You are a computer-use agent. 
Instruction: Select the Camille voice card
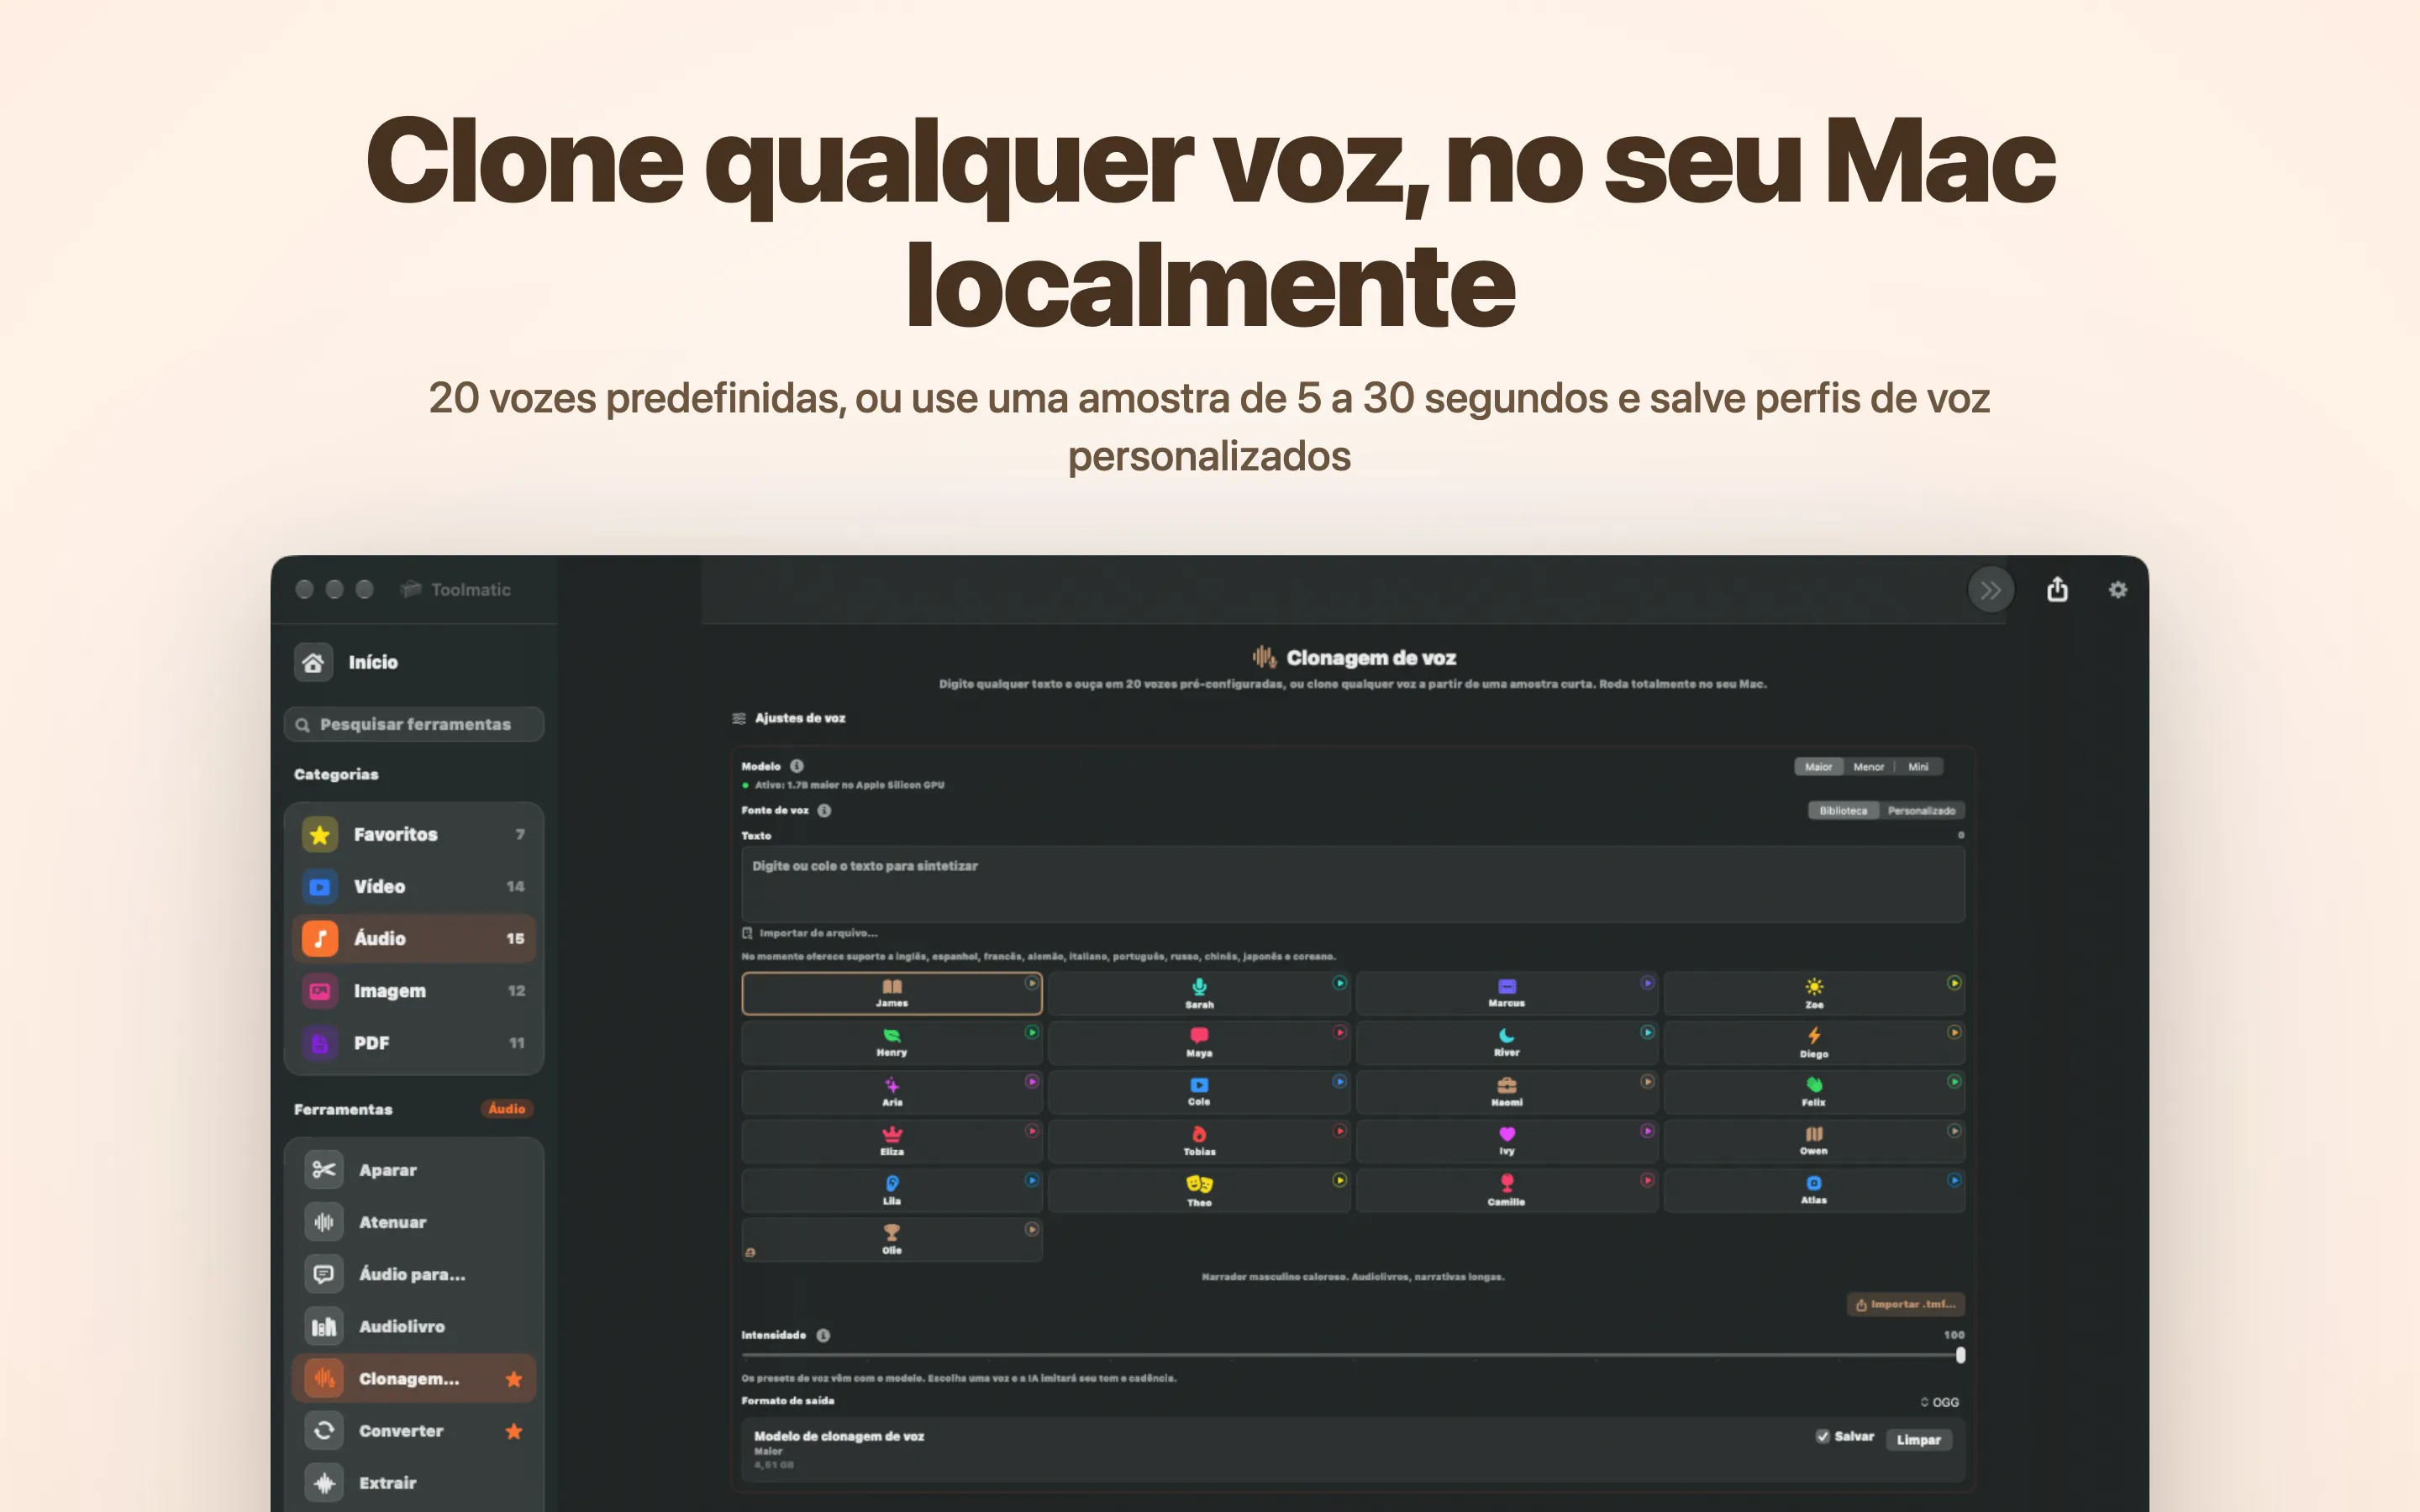tap(1506, 1190)
